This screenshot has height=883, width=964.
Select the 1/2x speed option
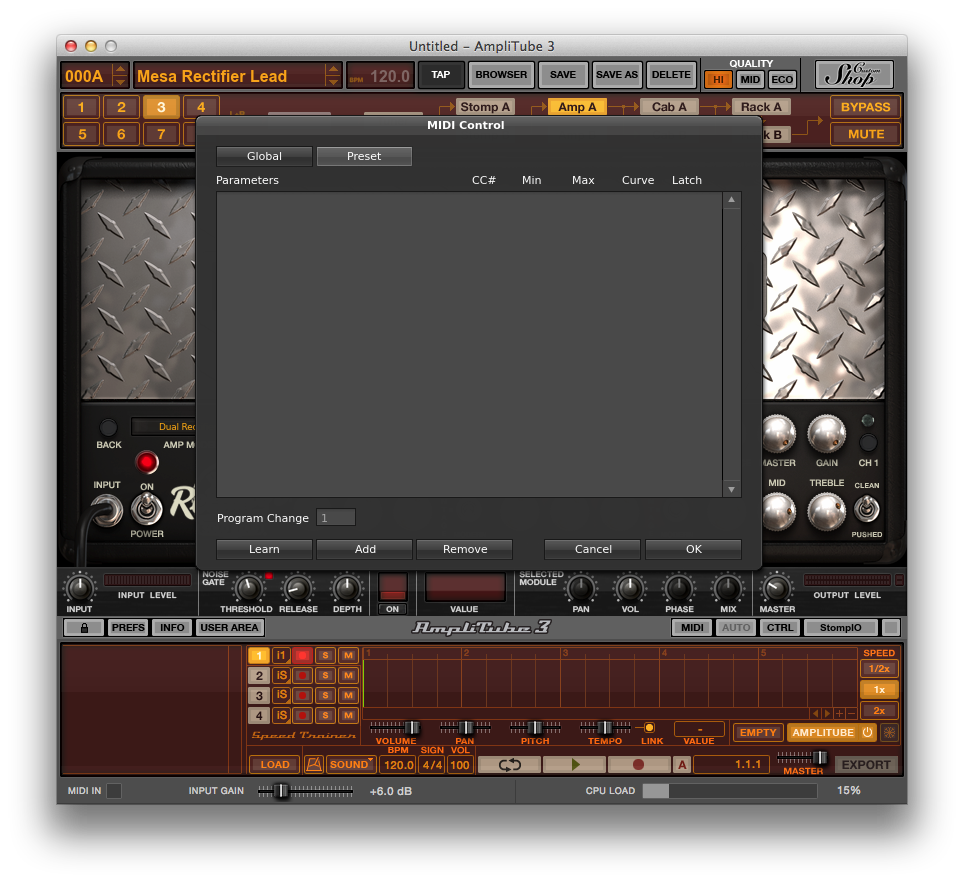[x=879, y=668]
